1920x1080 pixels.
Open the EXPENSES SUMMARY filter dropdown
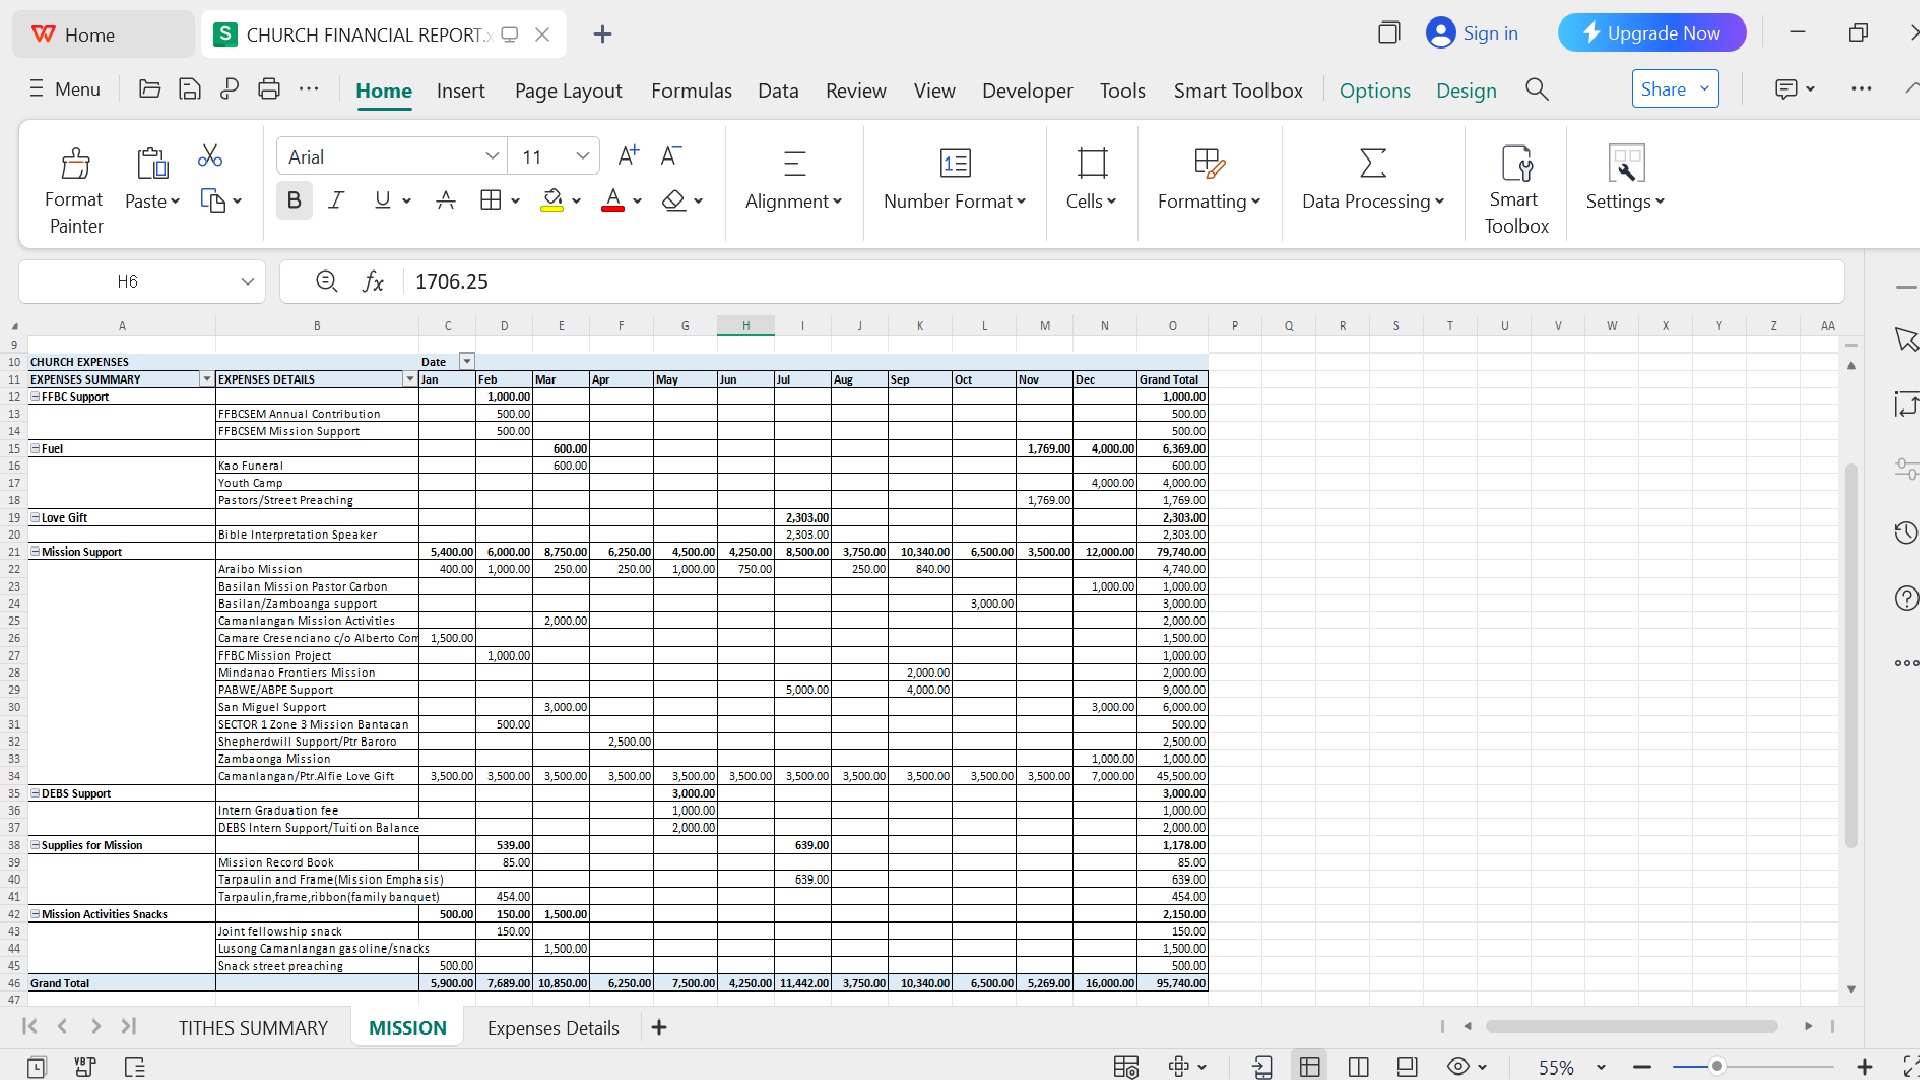coord(207,380)
